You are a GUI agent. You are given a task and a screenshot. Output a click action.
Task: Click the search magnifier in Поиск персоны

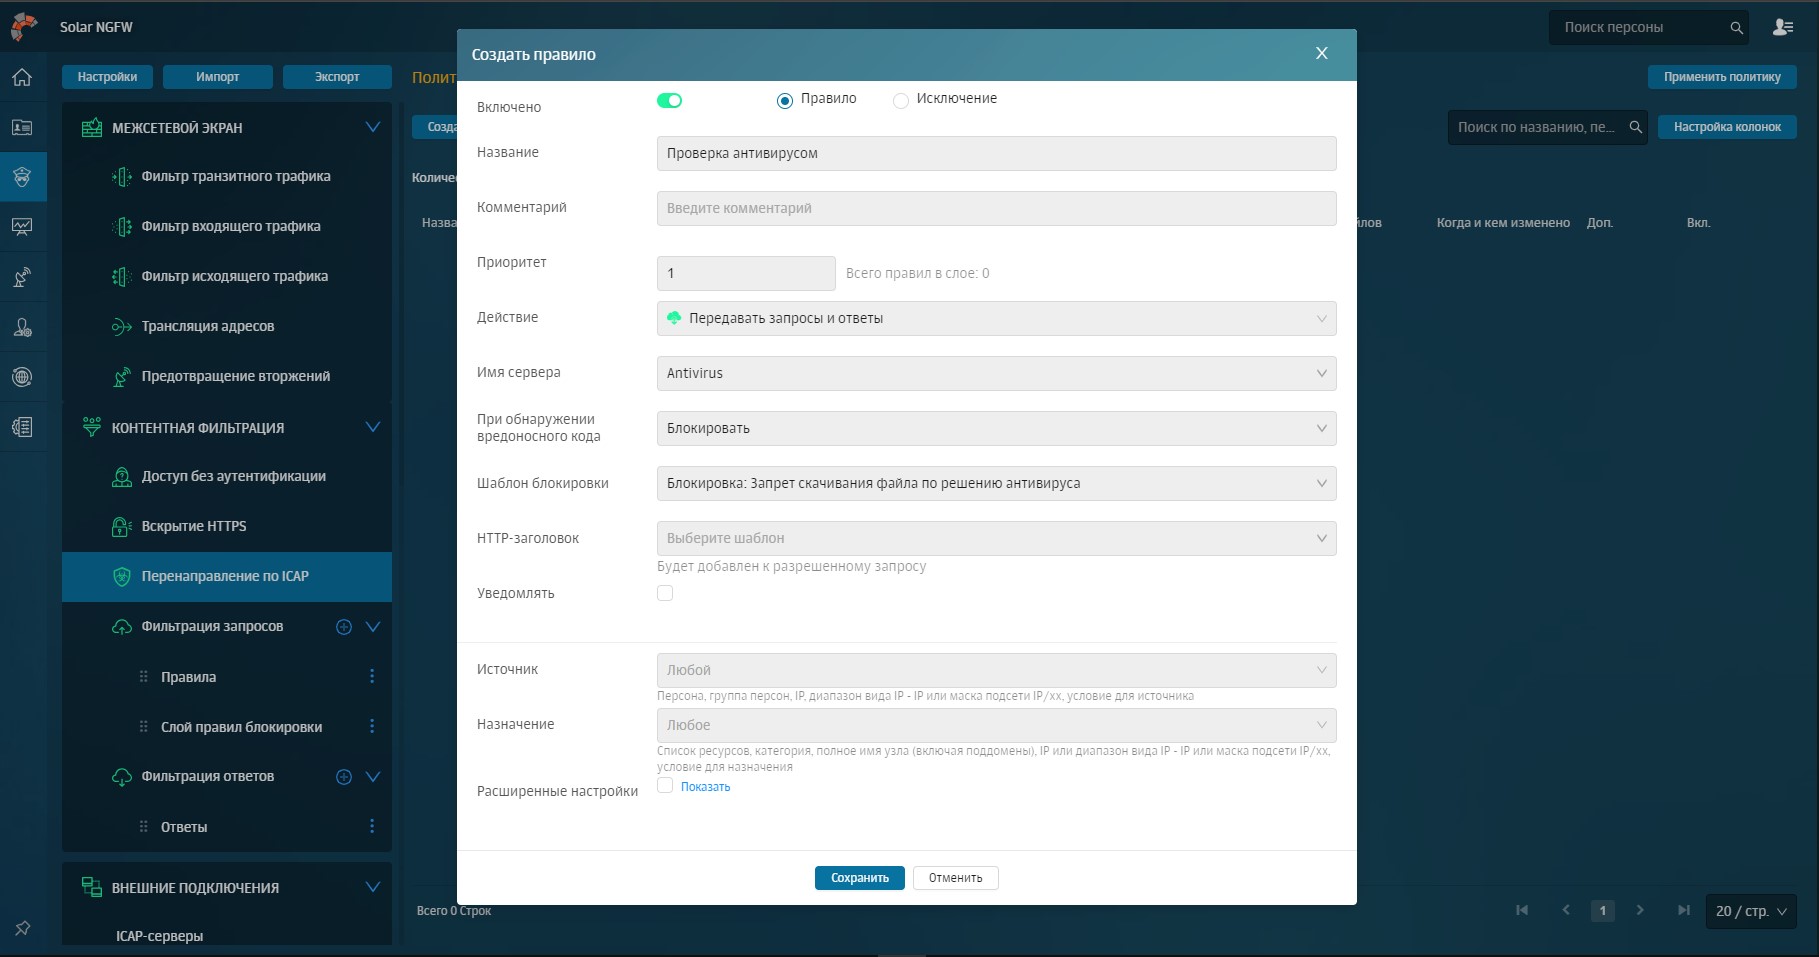(x=1737, y=28)
